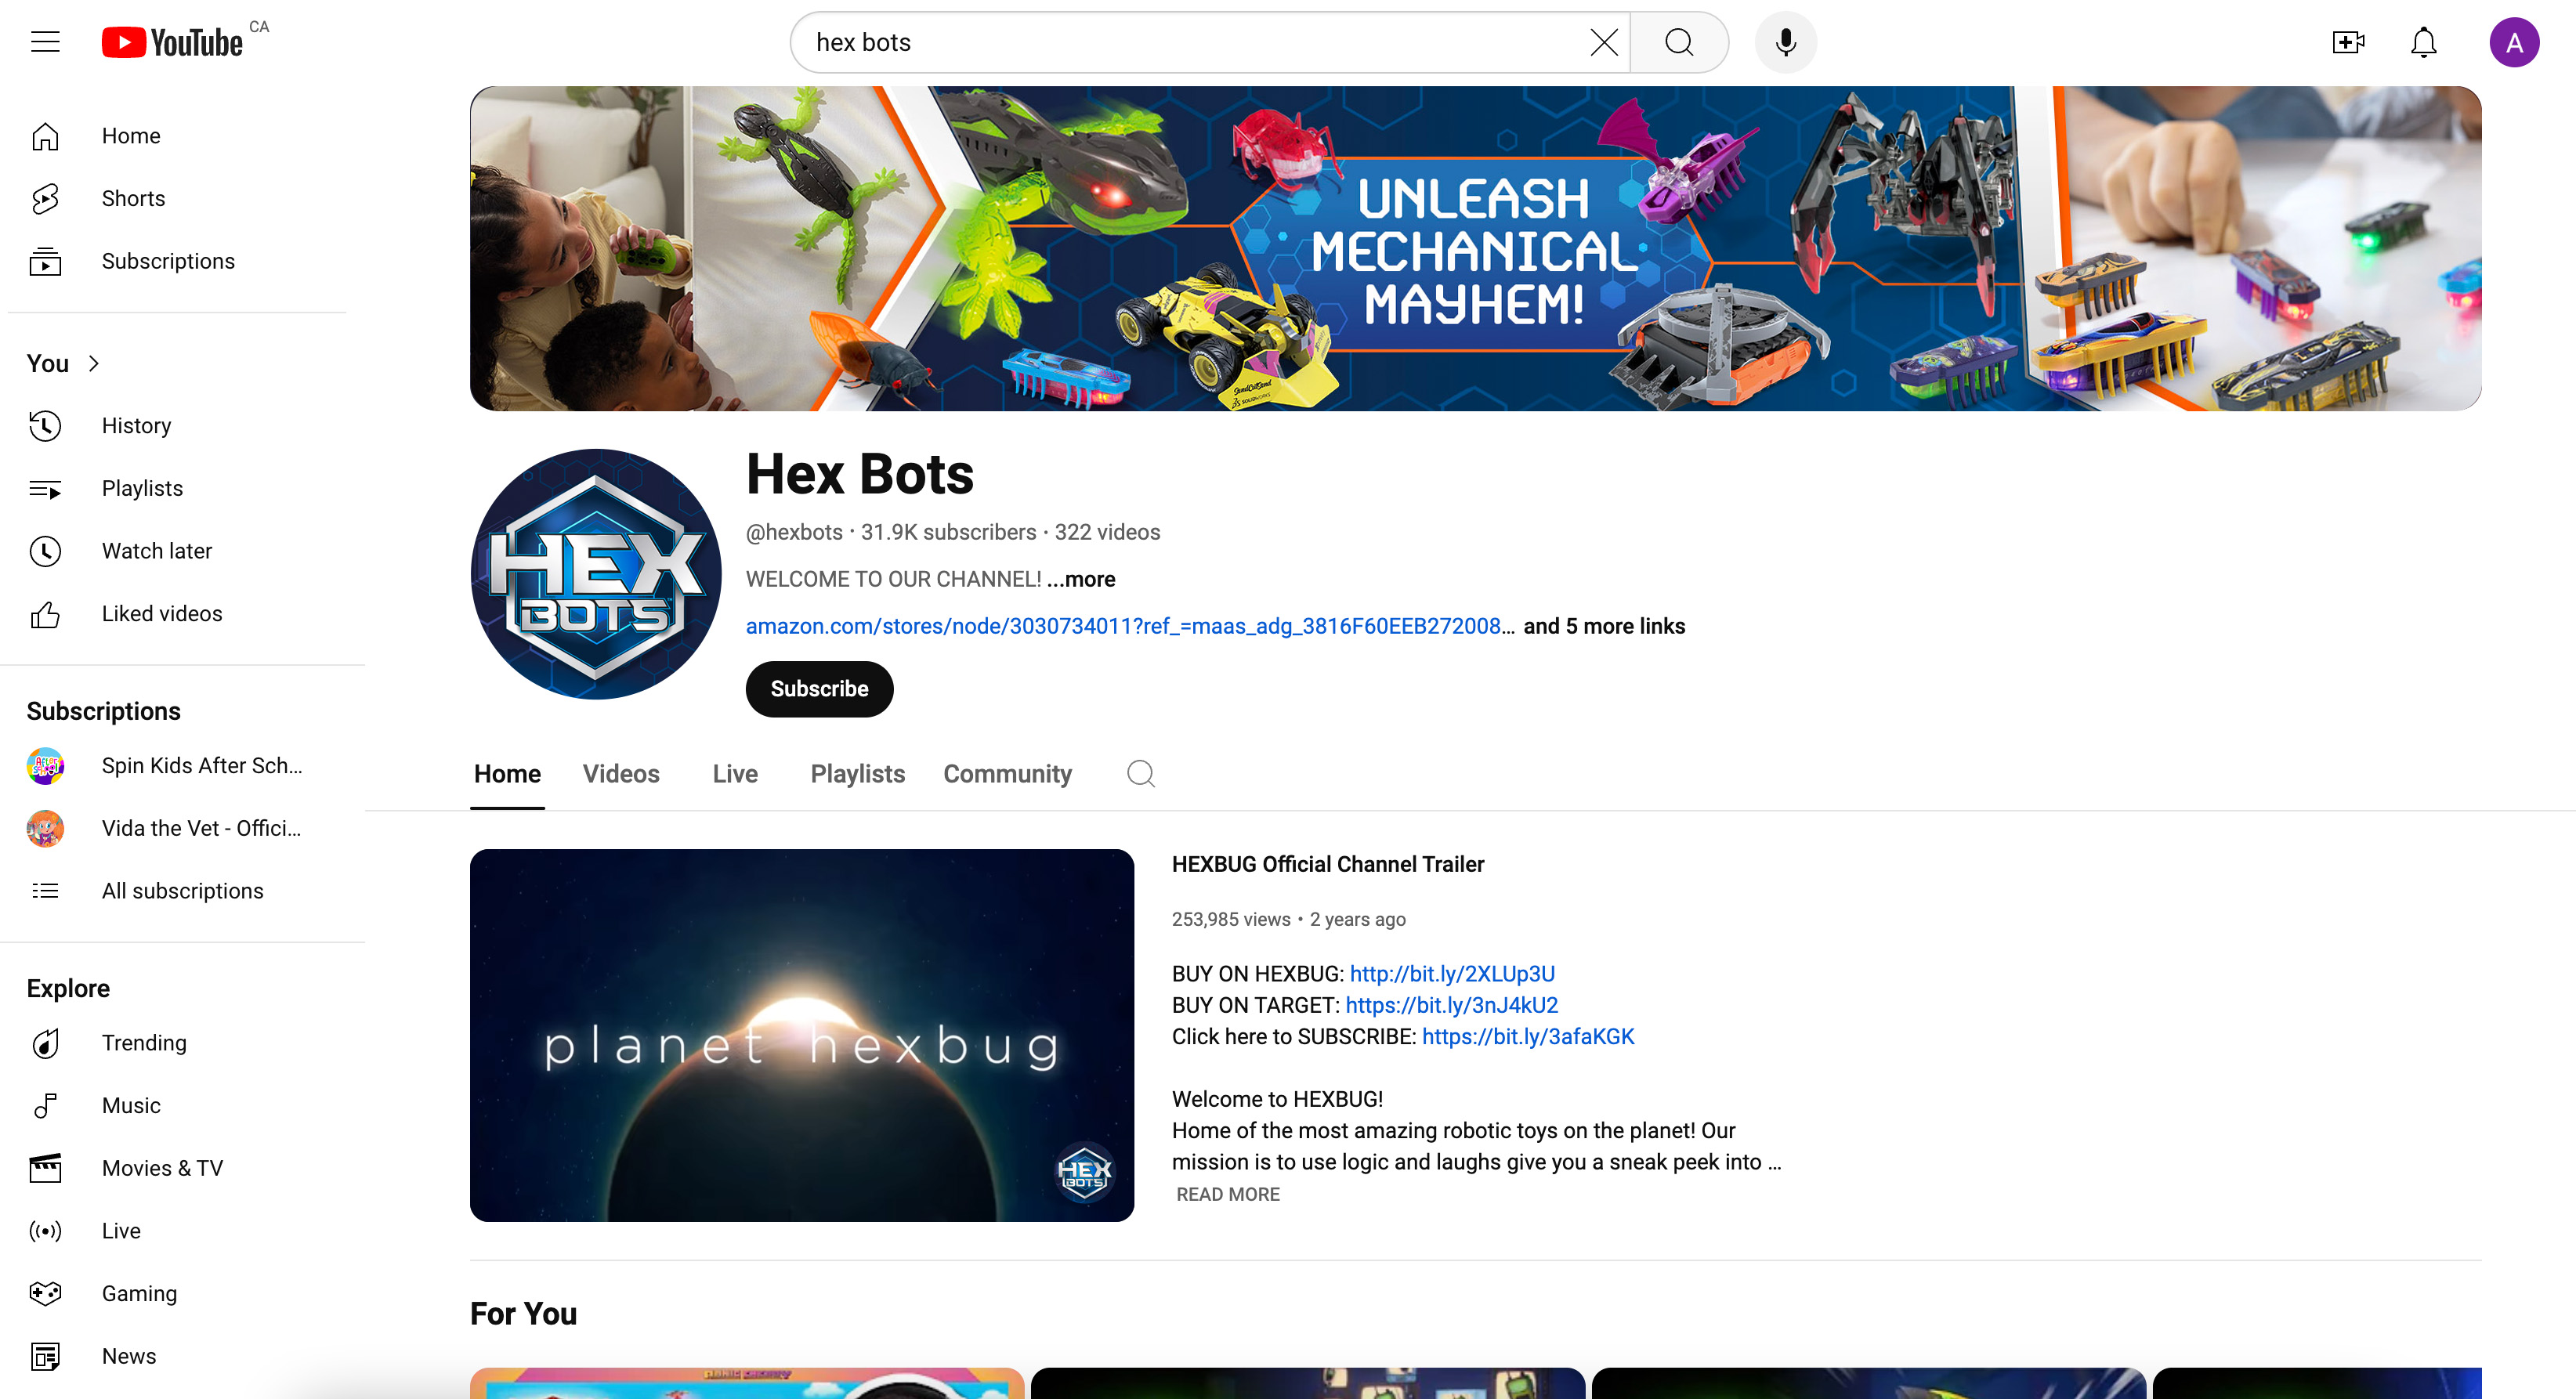
Task: Open the Amazon store link
Action: click(x=1128, y=626)
